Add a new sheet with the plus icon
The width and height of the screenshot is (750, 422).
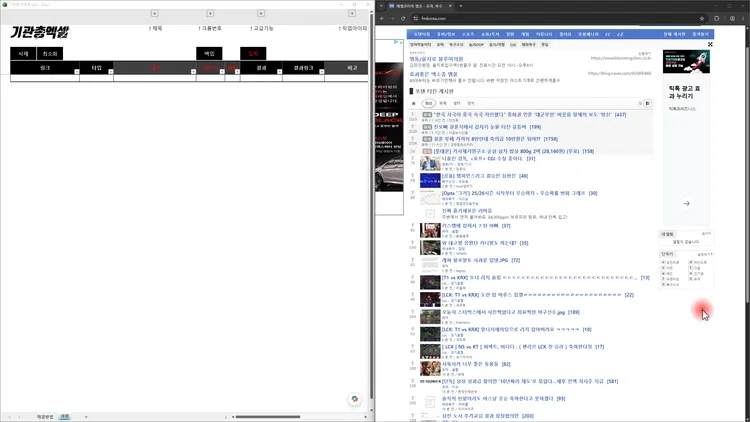pyautogui.click(x=86, y=417)
